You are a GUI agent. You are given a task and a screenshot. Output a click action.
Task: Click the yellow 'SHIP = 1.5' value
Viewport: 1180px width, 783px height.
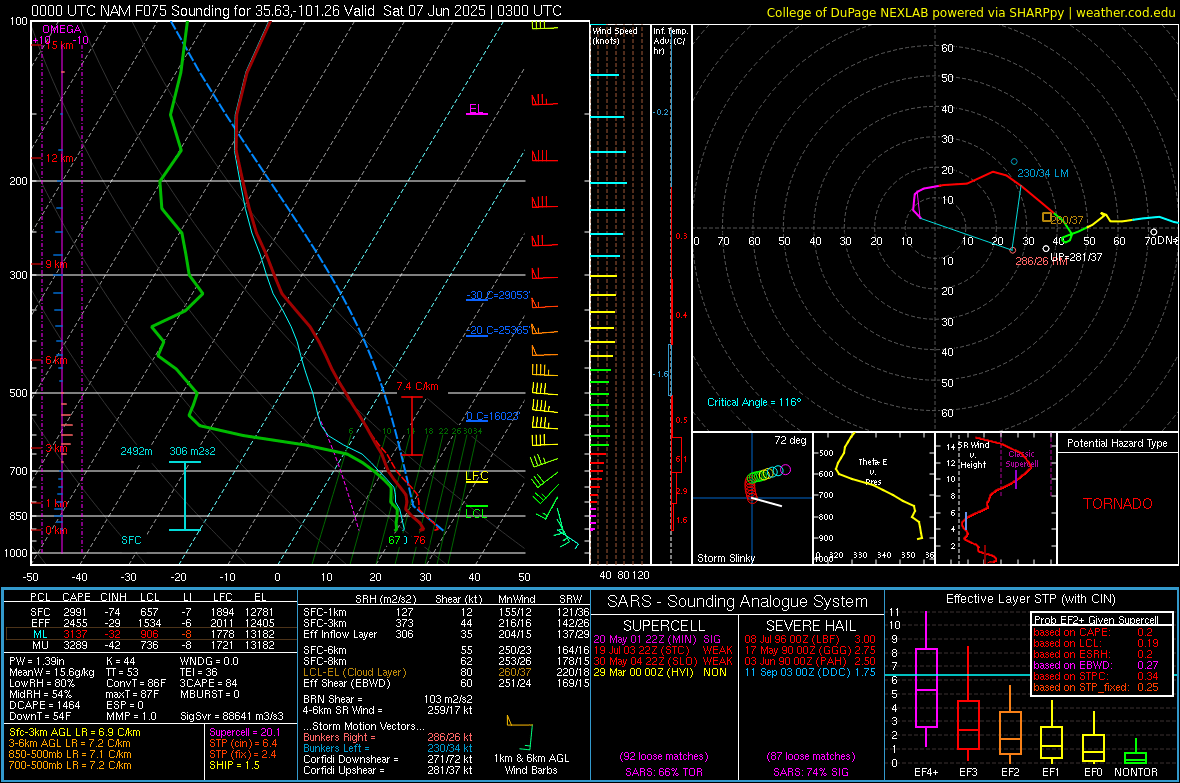(234, 765)
